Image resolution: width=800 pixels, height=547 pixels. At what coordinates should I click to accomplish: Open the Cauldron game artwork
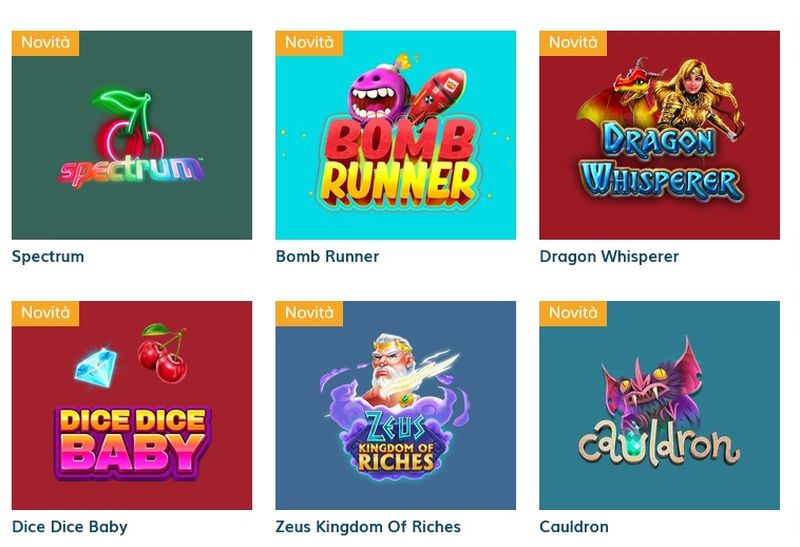[659, 405]
